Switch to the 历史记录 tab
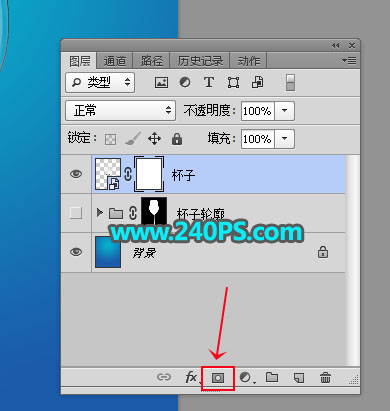The image size is (390, 411). point(200,61)
